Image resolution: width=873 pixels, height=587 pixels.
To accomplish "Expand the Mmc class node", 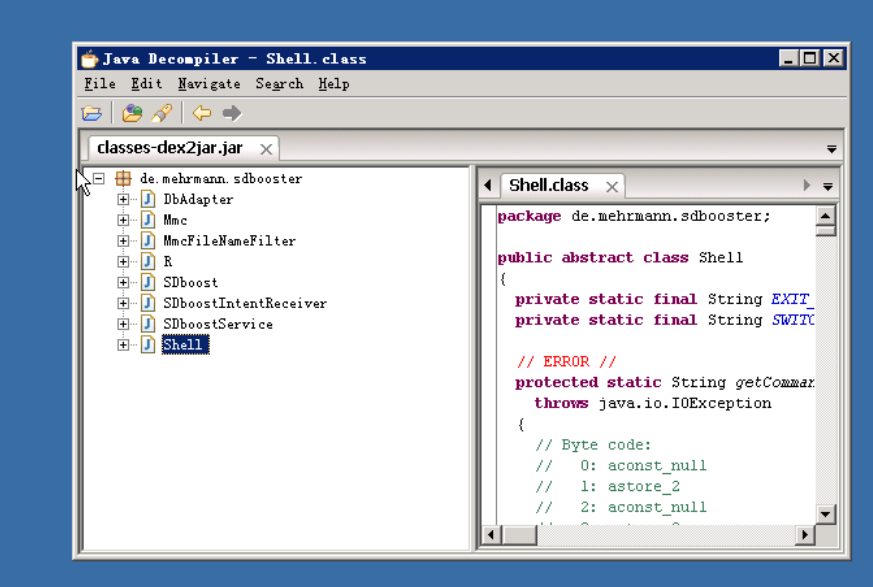I will pos(123,220).
